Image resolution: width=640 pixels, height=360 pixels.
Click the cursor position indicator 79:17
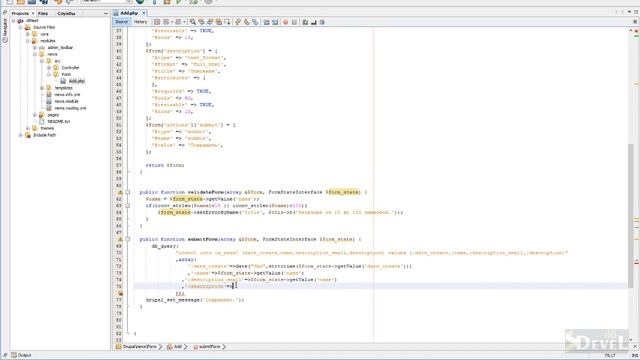610,356
